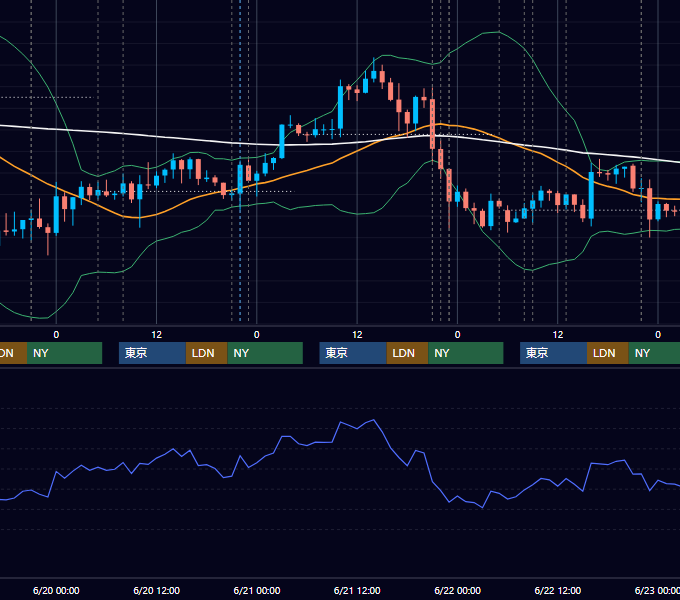Select the 東京 session block on 6/20
This screenshot has width=680, height=600.
coord(152,353)
